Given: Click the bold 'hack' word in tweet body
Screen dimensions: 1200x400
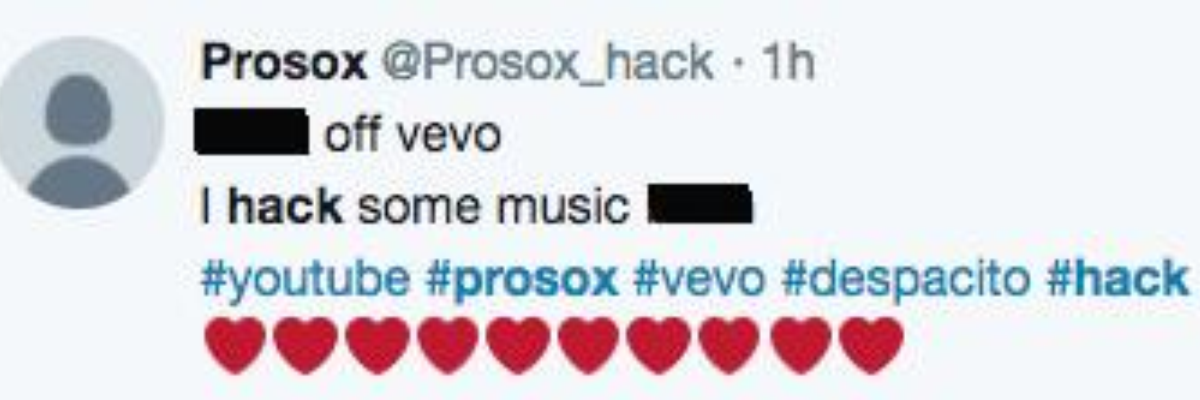Looking at the screenshot, I should pos(286,206).
